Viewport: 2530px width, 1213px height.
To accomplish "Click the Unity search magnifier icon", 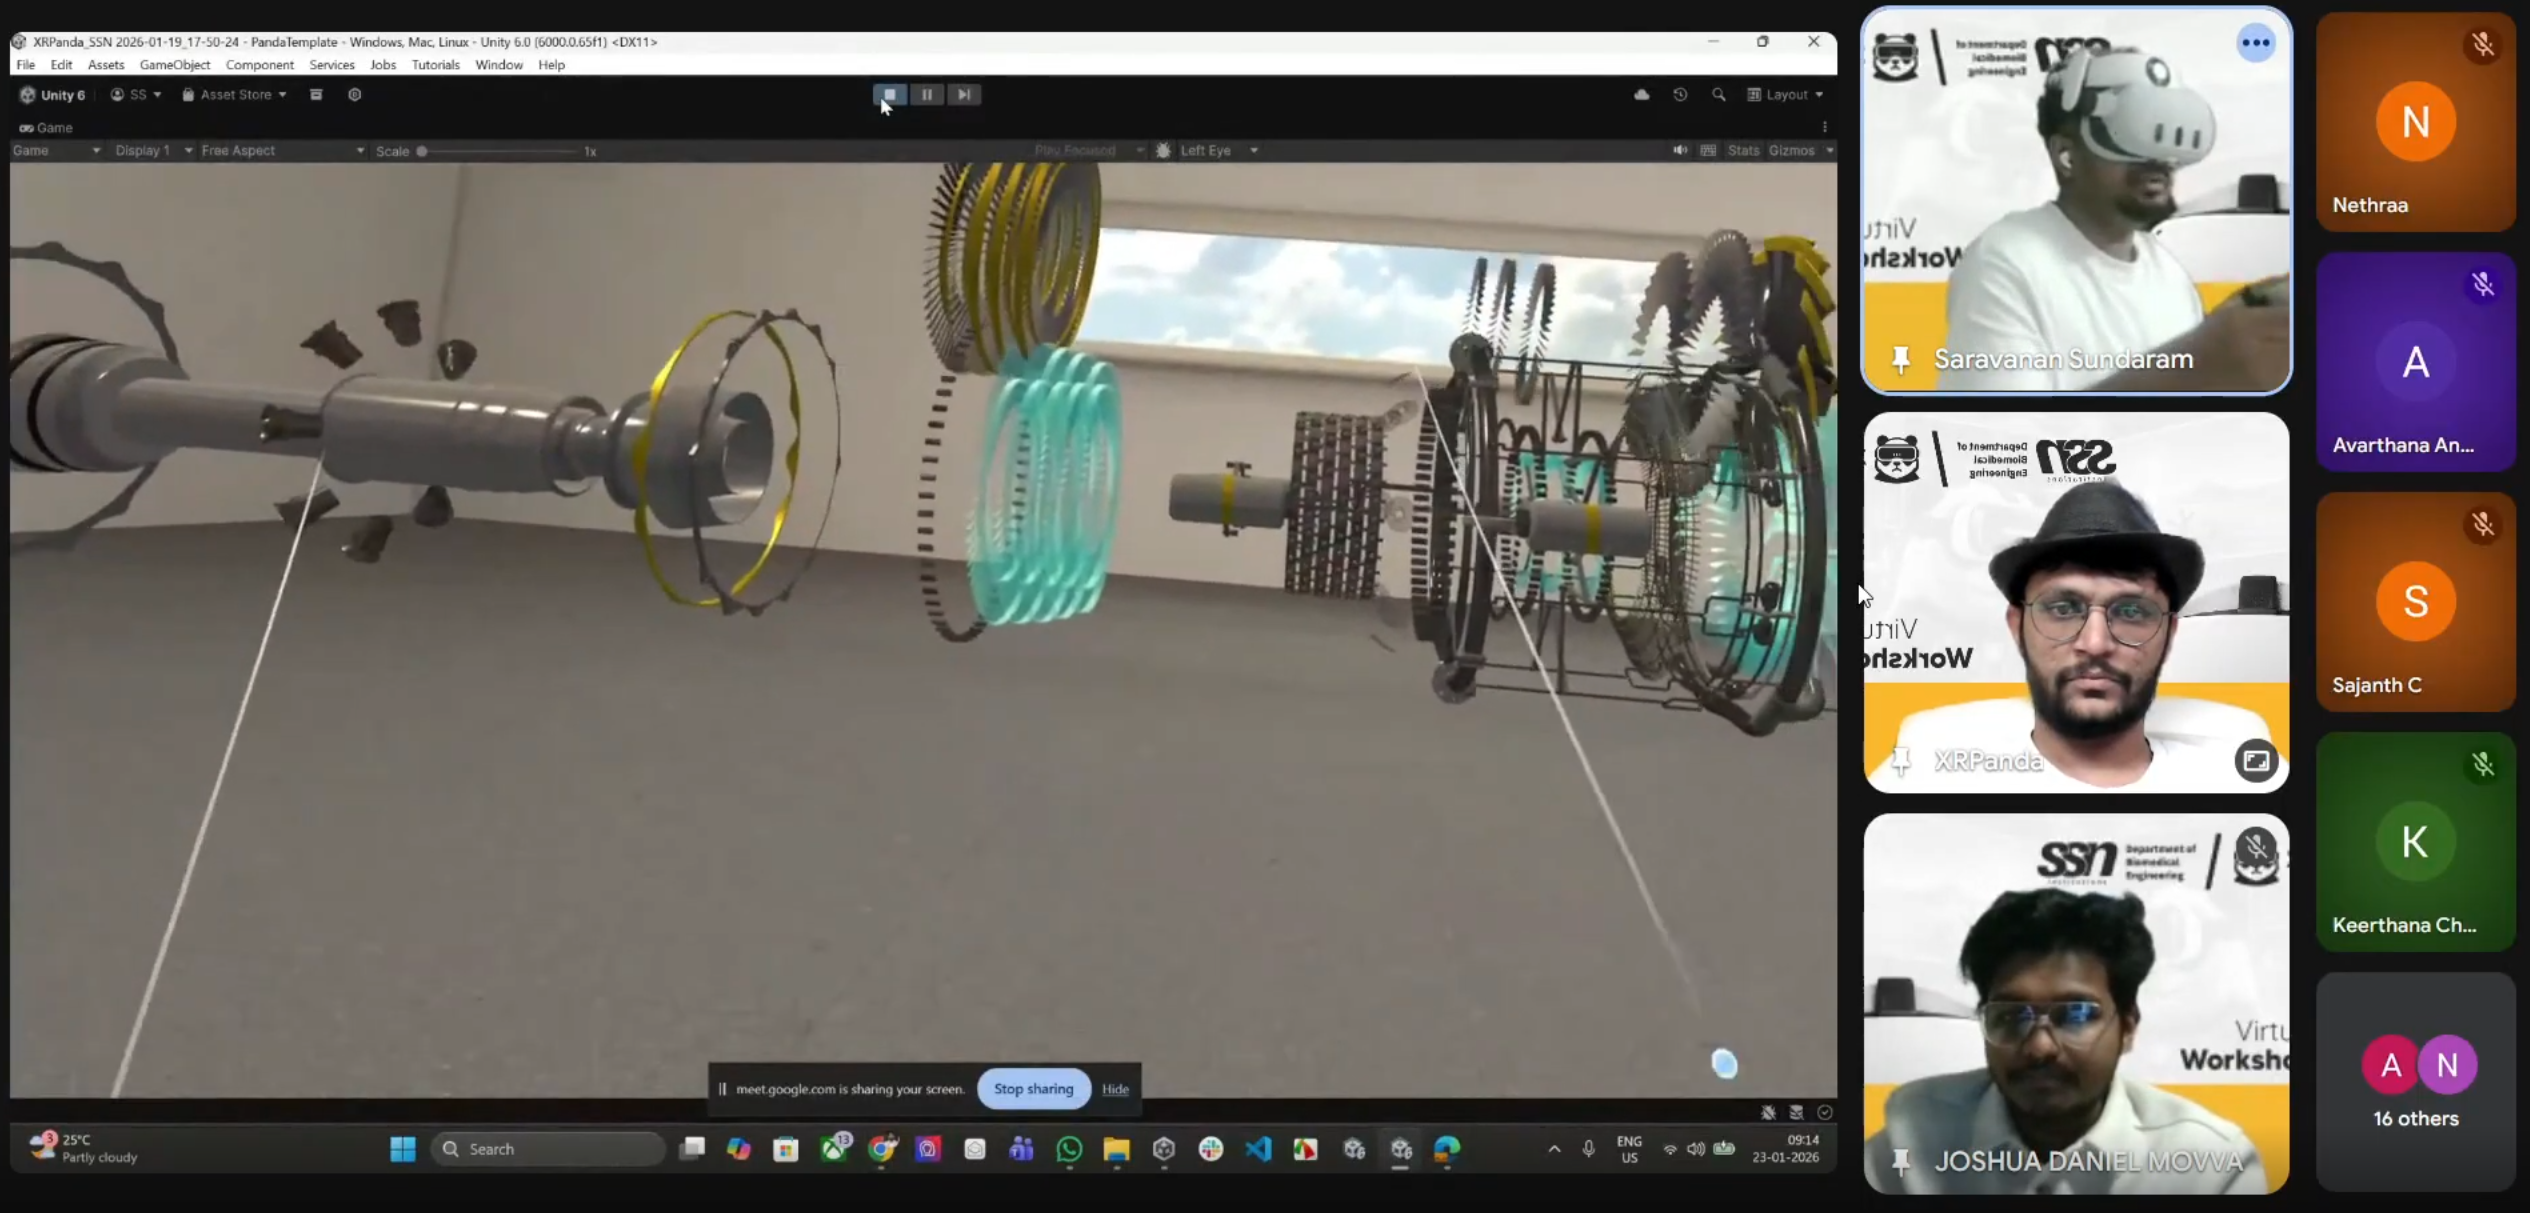I will click(1718, 94).
